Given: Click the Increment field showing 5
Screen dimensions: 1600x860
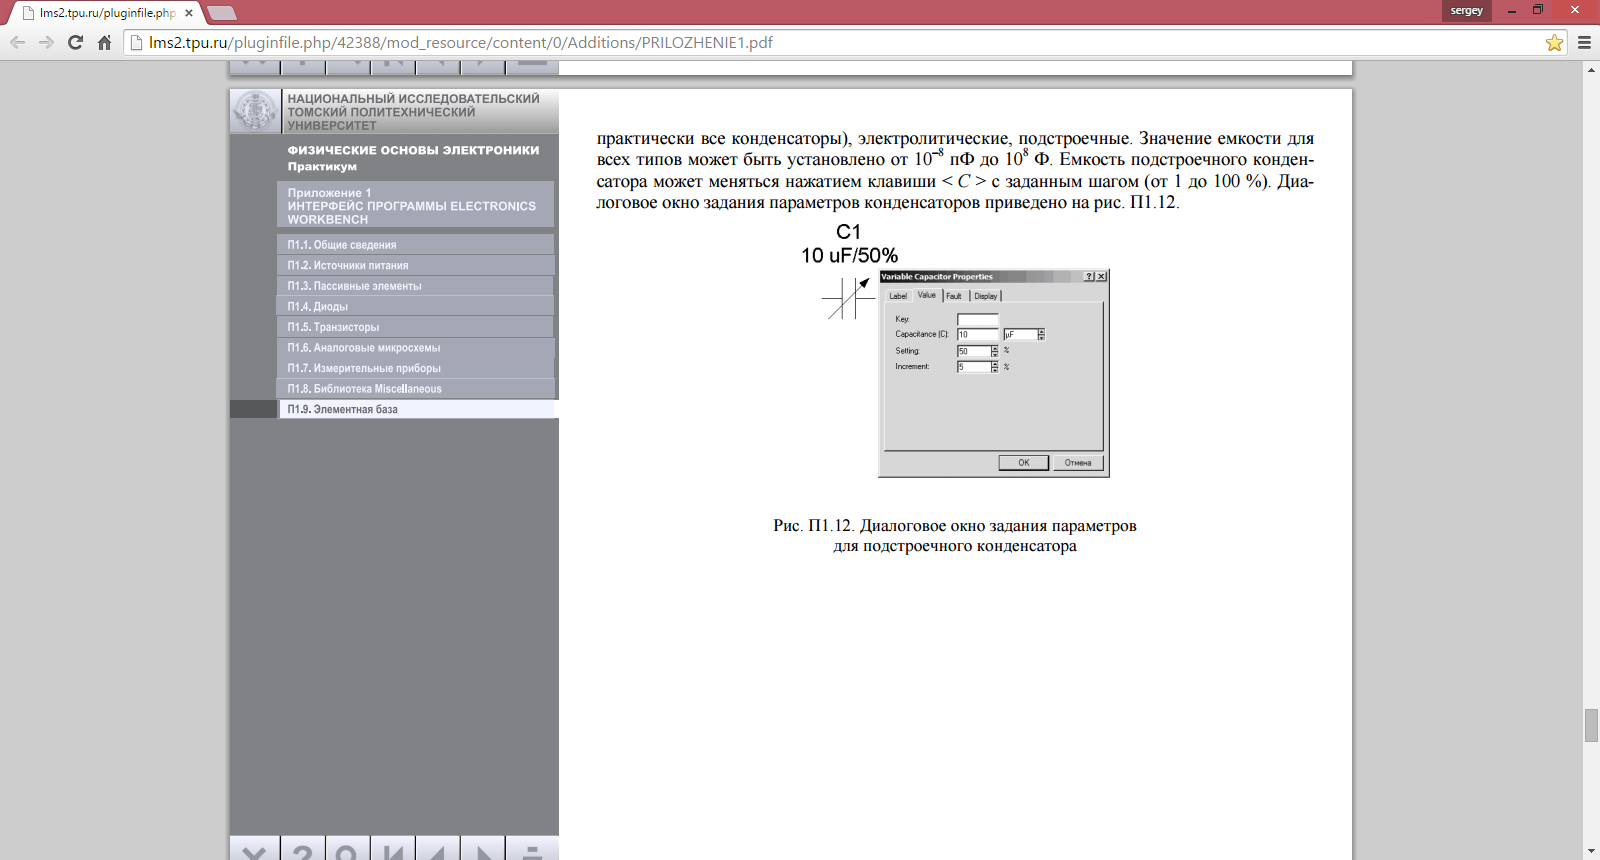Looking at the screenshot, I should click(x=973, y=367).
